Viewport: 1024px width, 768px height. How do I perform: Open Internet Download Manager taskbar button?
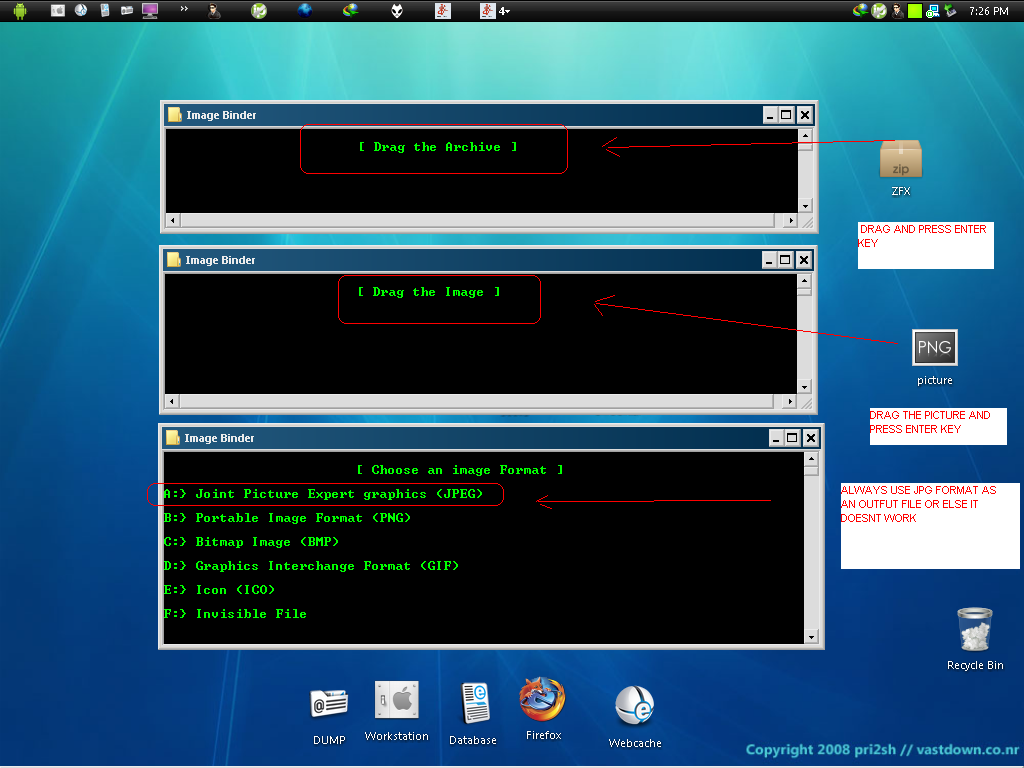[351, 10]
